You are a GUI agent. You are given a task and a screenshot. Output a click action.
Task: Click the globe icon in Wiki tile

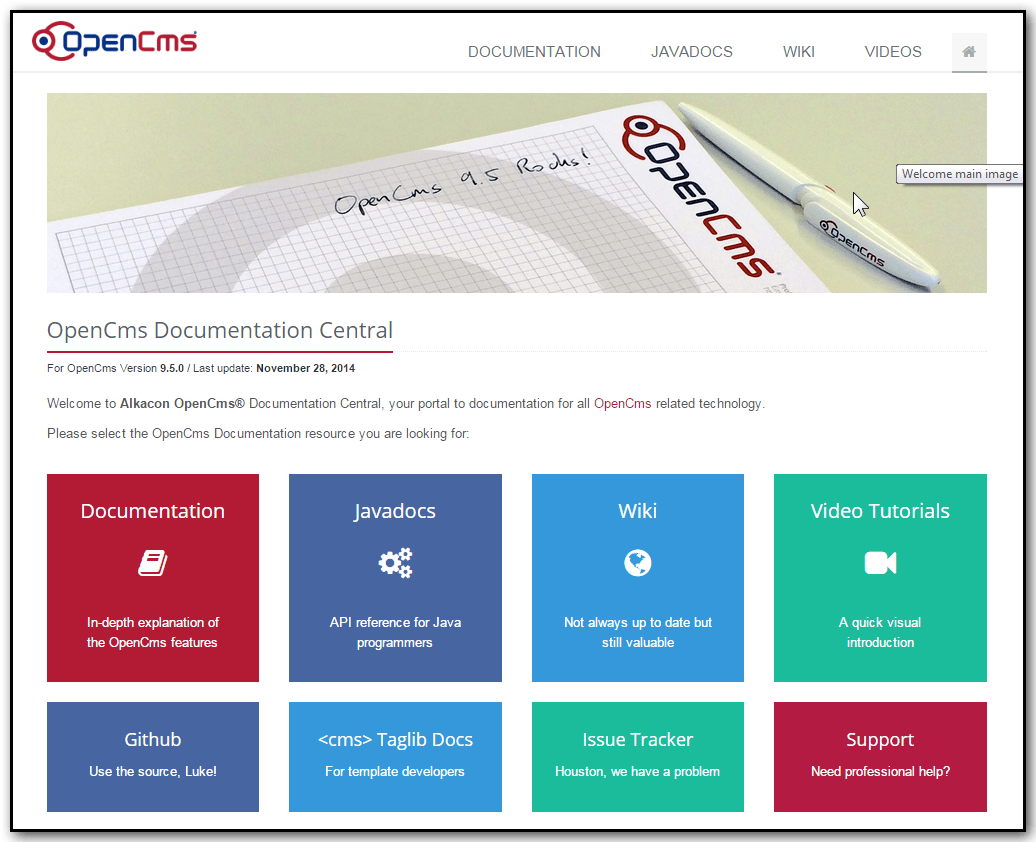(638, 563)
